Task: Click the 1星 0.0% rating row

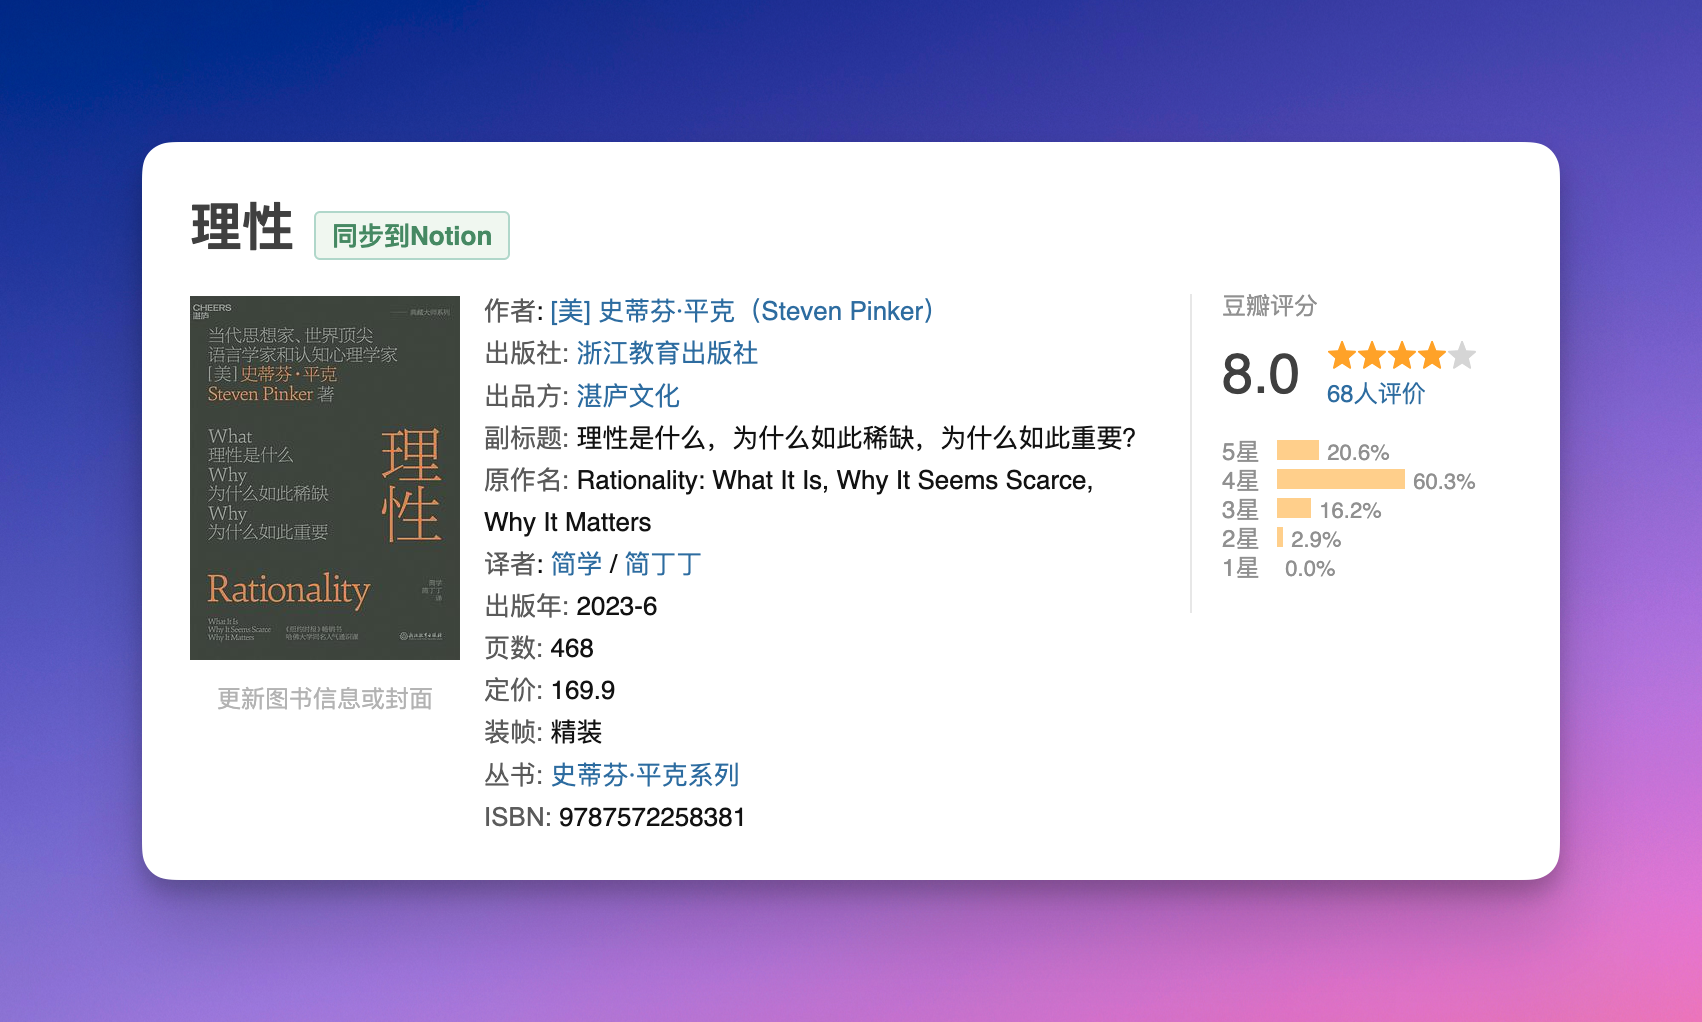Action: pos(1278,568)
